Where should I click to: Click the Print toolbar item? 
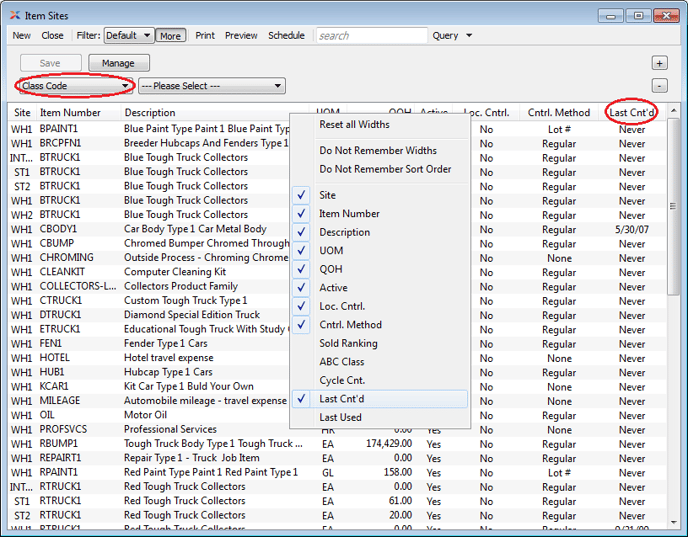(205, 36)
